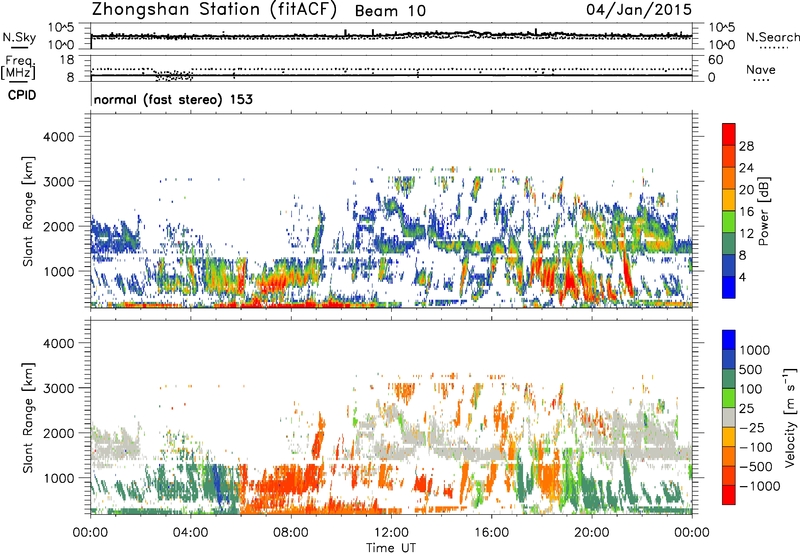Click the 'Zhongshan Station (fitACF)' title
Viewport: 800px width, 554px height.
214,10
